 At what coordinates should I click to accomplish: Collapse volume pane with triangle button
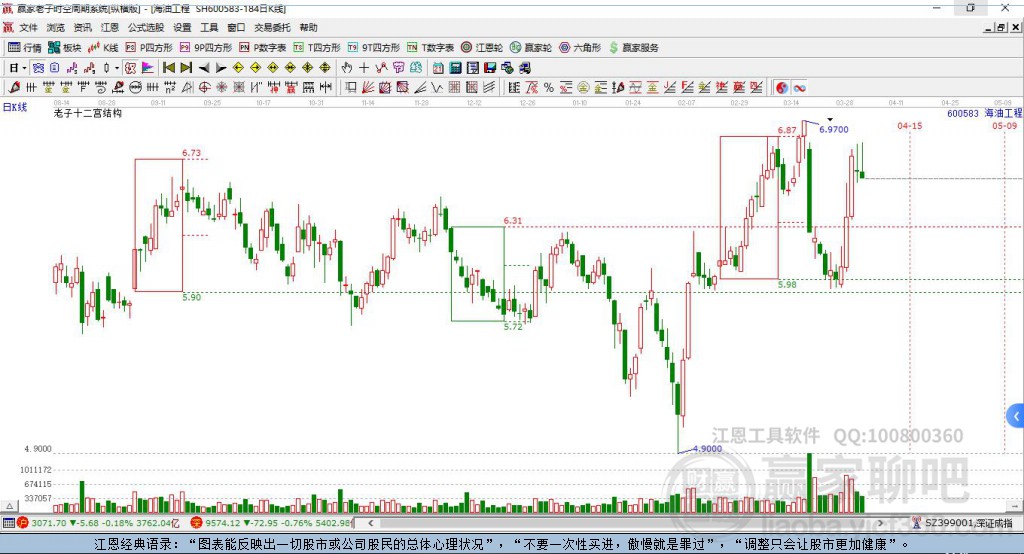pos(9,506)
